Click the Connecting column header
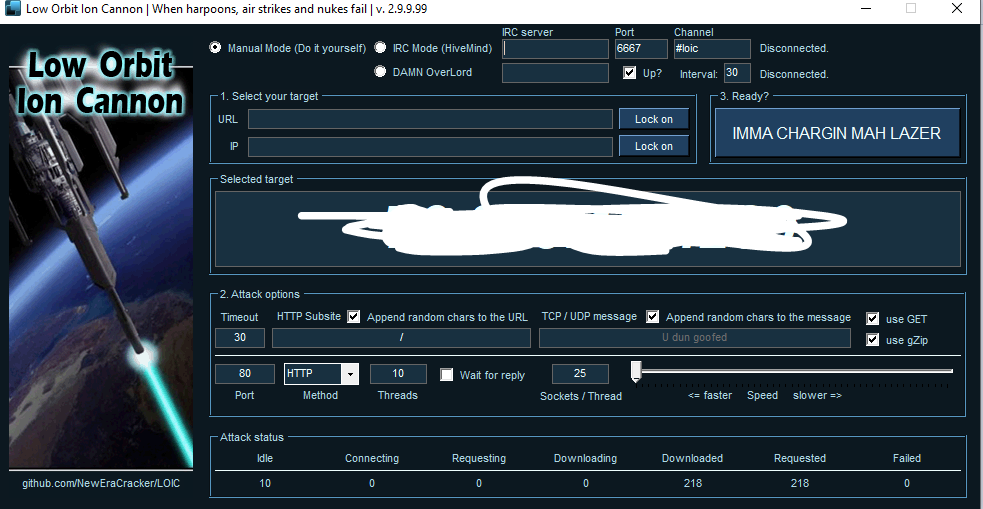983x509 pixels. click(x=372, y=458)
